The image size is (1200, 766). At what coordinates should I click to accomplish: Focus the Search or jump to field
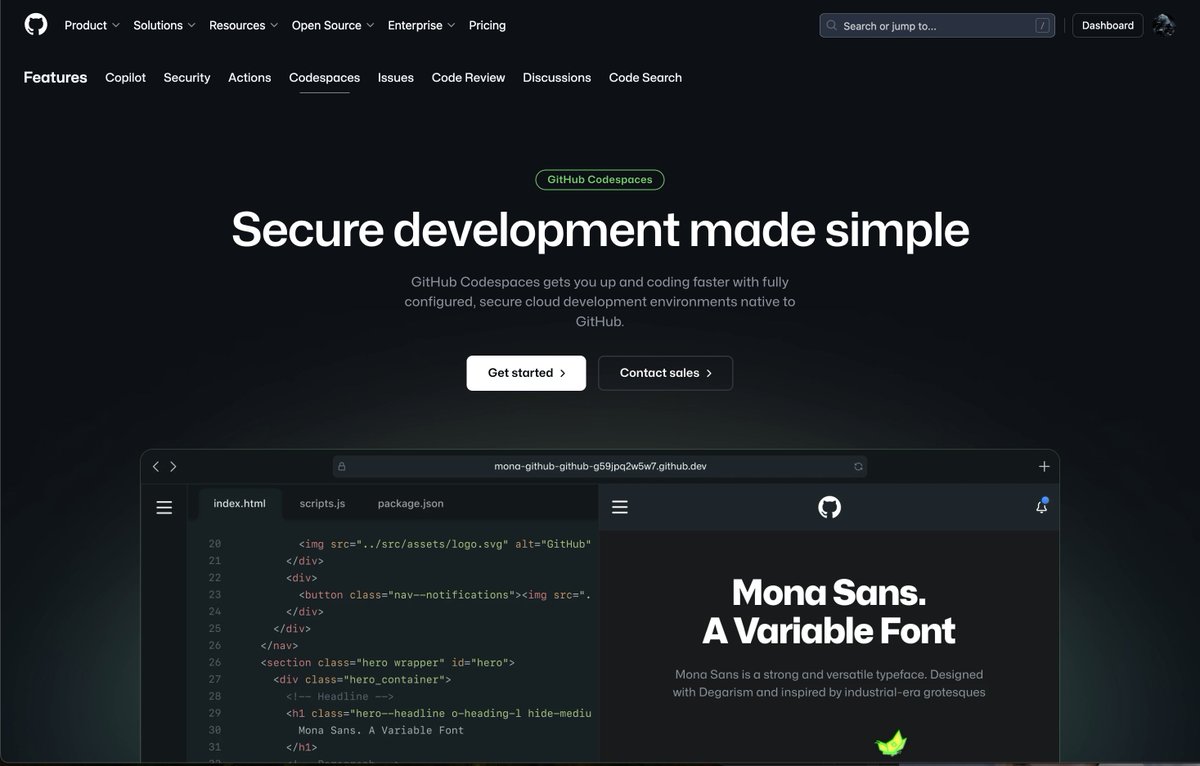click(938, 26)
